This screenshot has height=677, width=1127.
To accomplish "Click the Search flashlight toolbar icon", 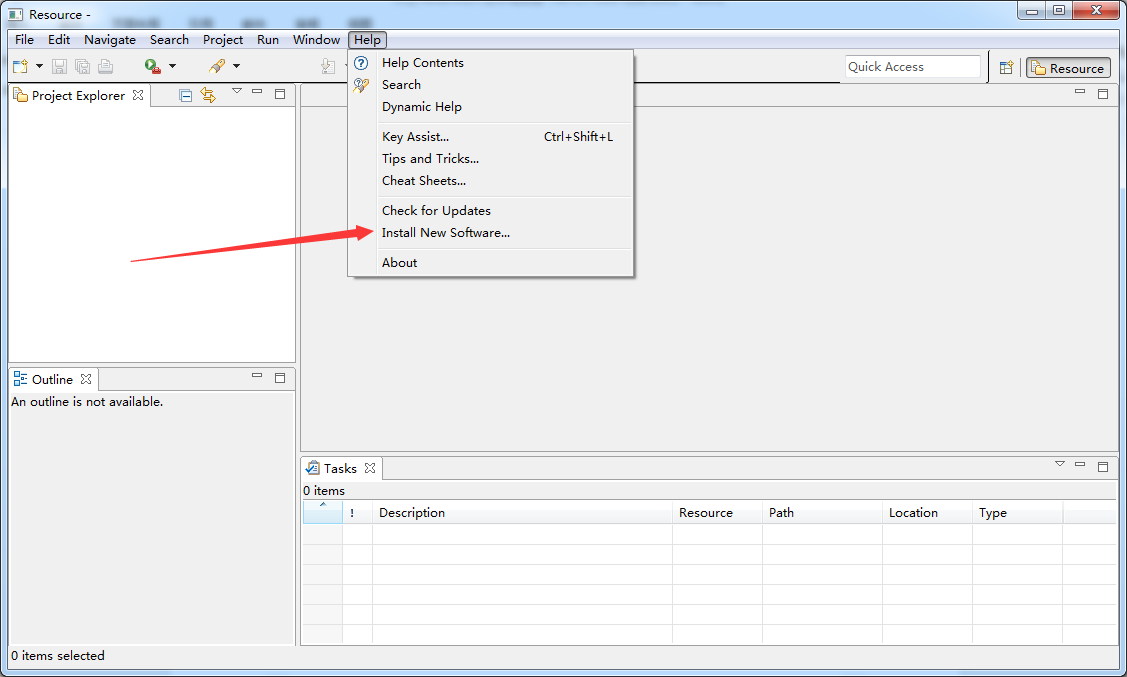I will click(x=217, y=66).
